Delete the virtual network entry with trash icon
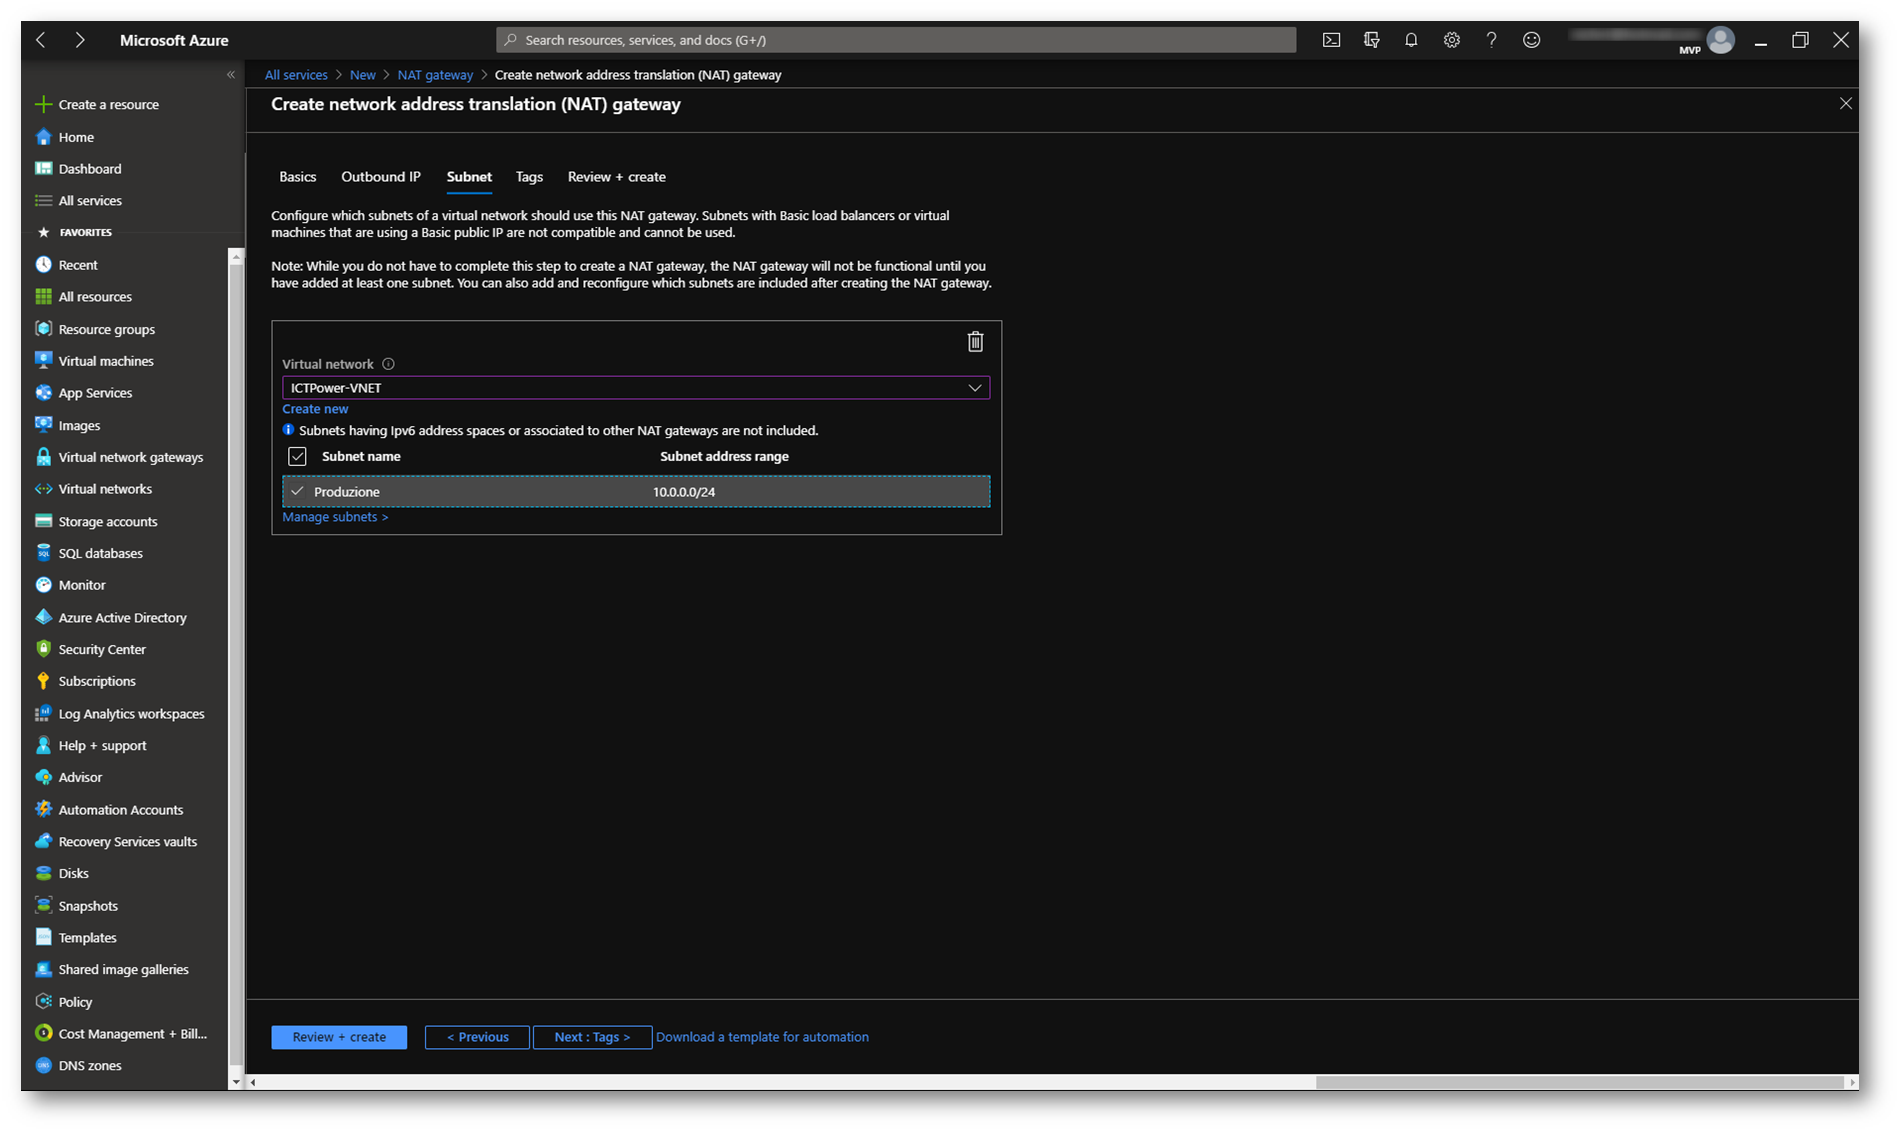Viewport: 1901px width, 1133px height. point(975,342)
